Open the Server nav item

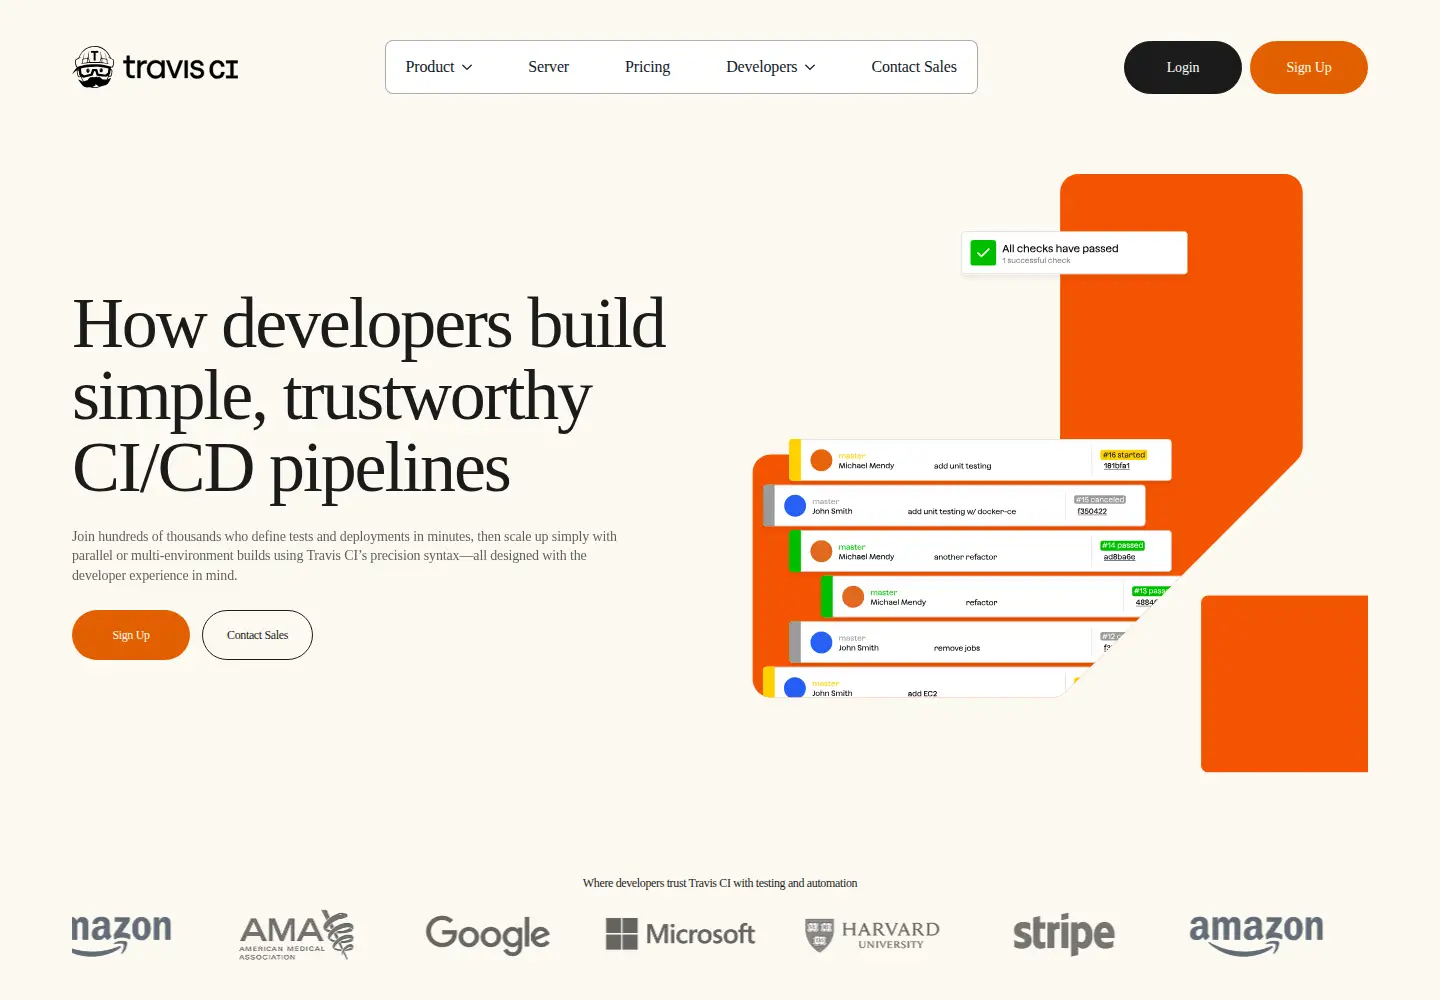point(548,67)
